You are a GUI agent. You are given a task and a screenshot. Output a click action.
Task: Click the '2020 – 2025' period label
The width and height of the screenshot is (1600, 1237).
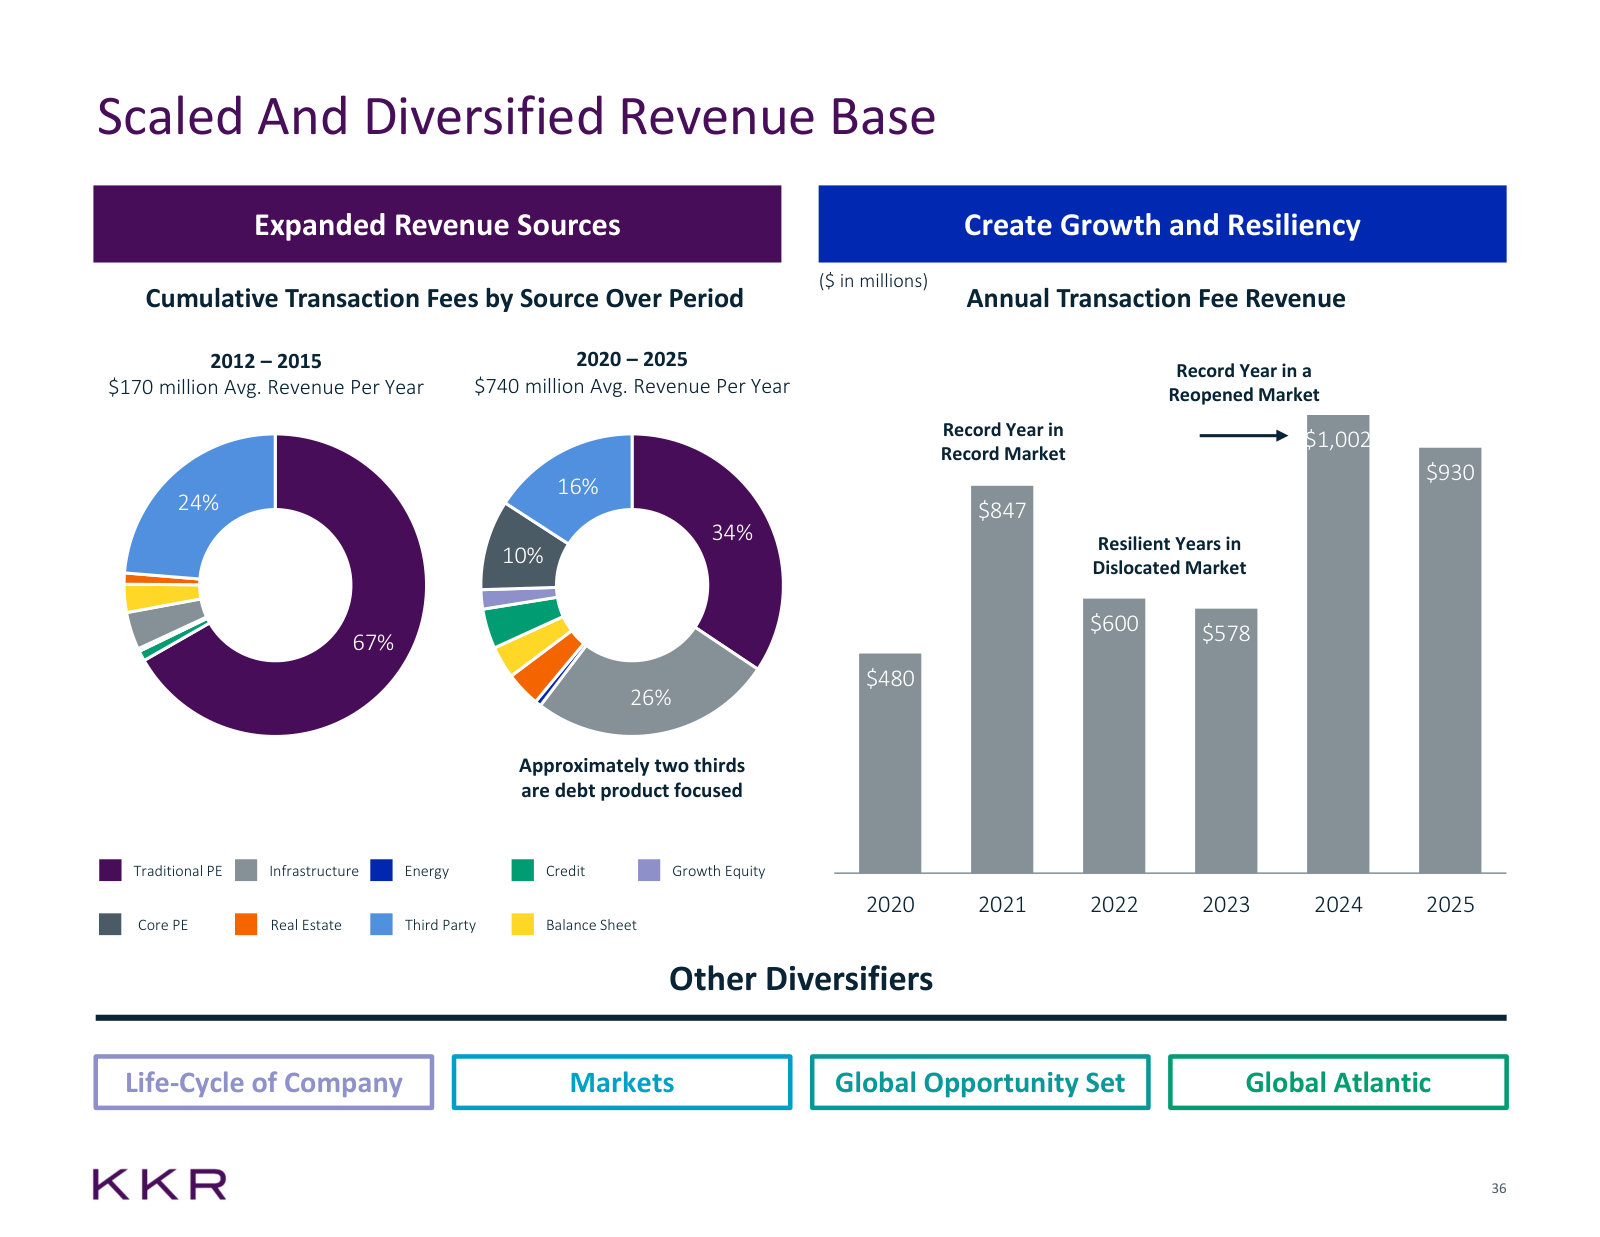pyautogui.click(x=632, y=359)
